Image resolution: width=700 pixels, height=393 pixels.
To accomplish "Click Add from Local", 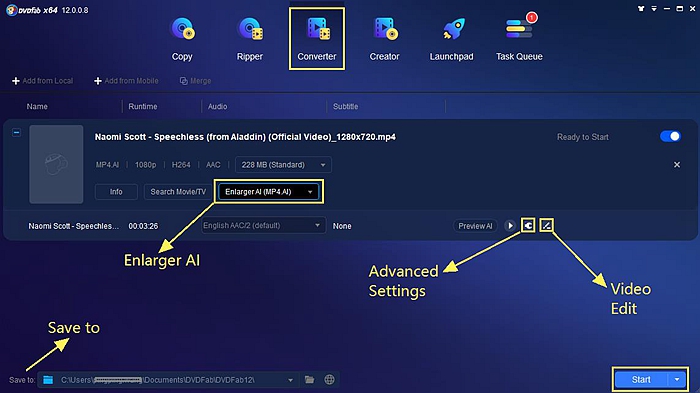I will [42, 81].
